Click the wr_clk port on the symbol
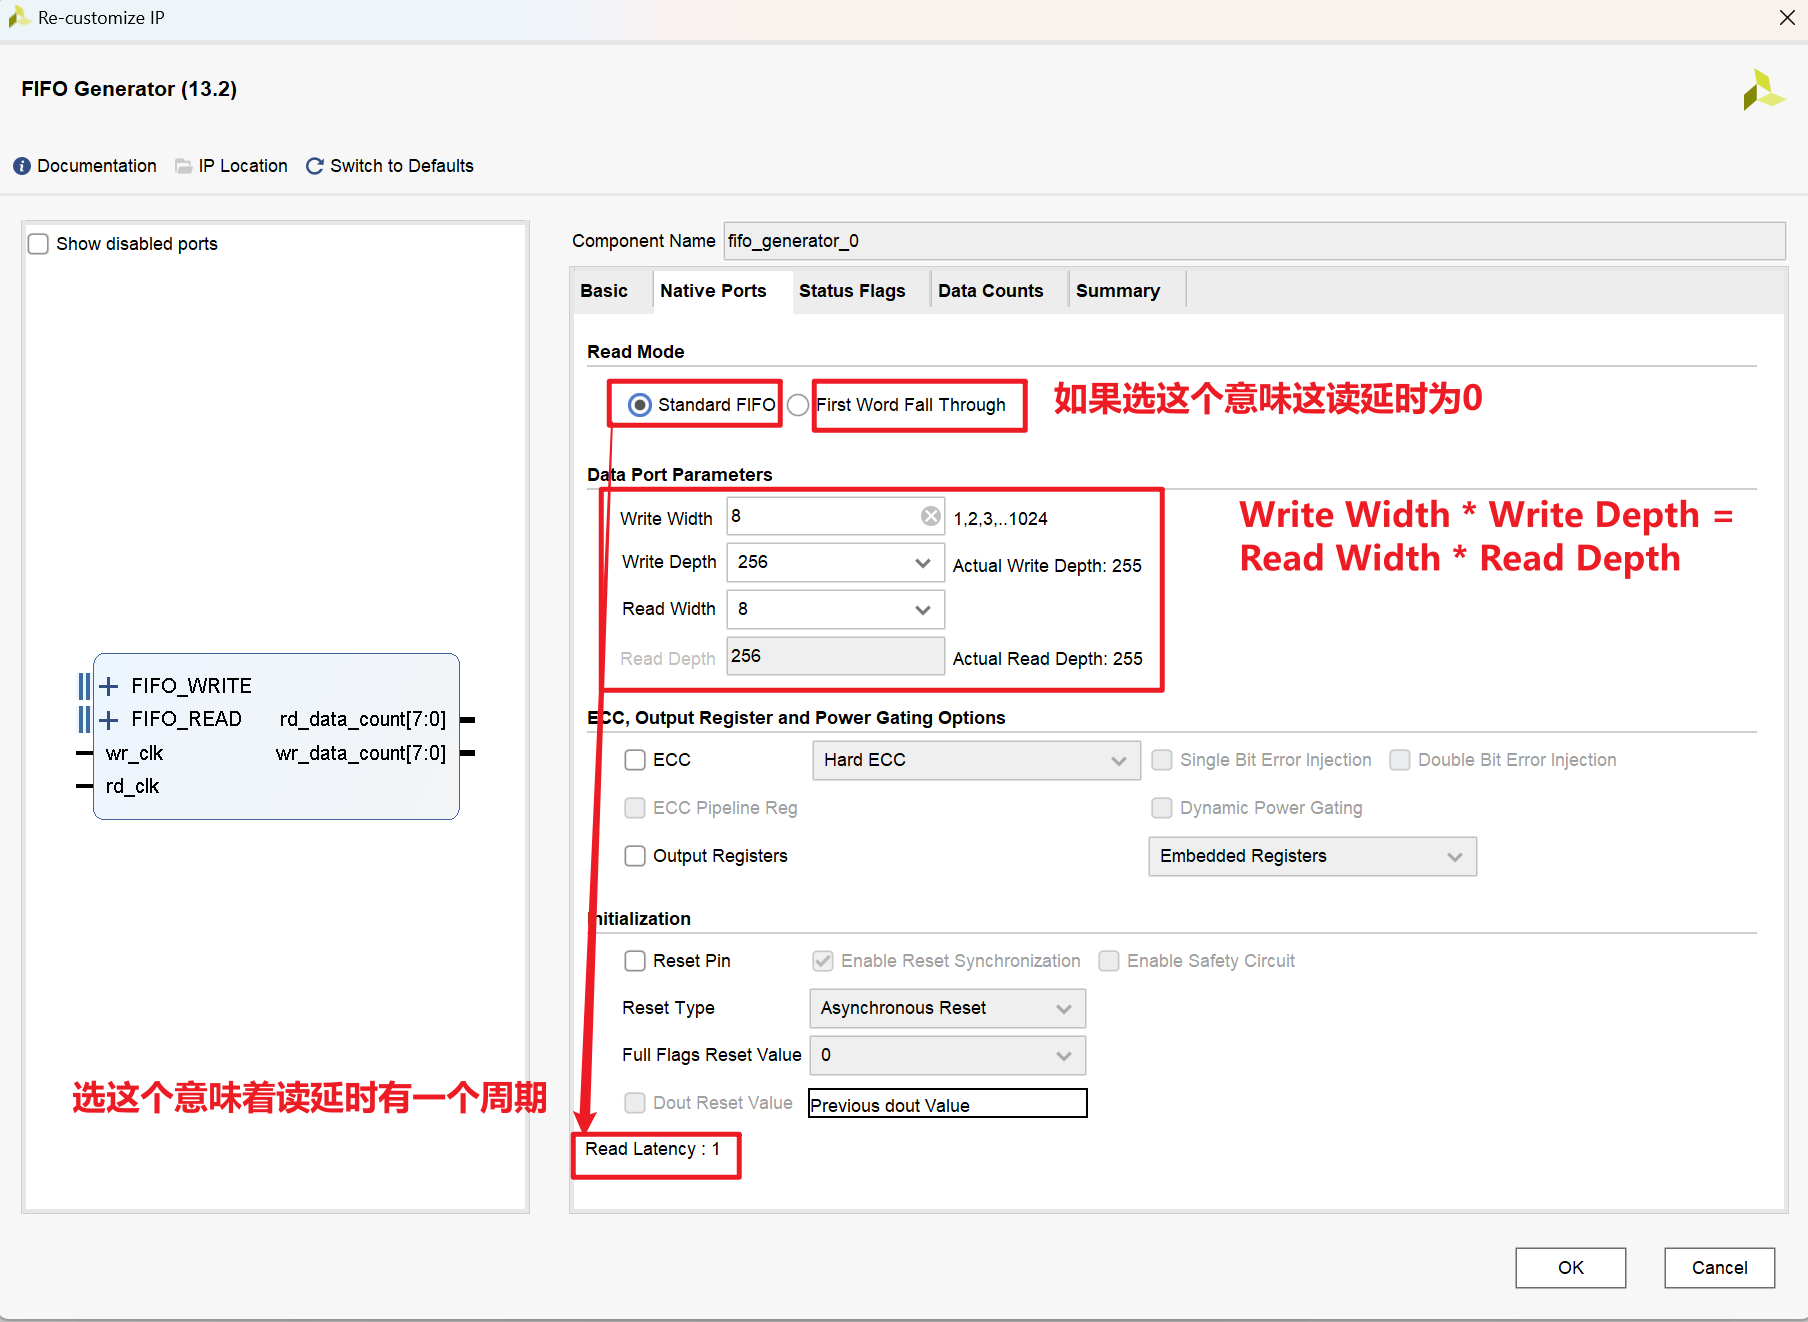This screenshot has height=1322, width=1808. [134, 753]
